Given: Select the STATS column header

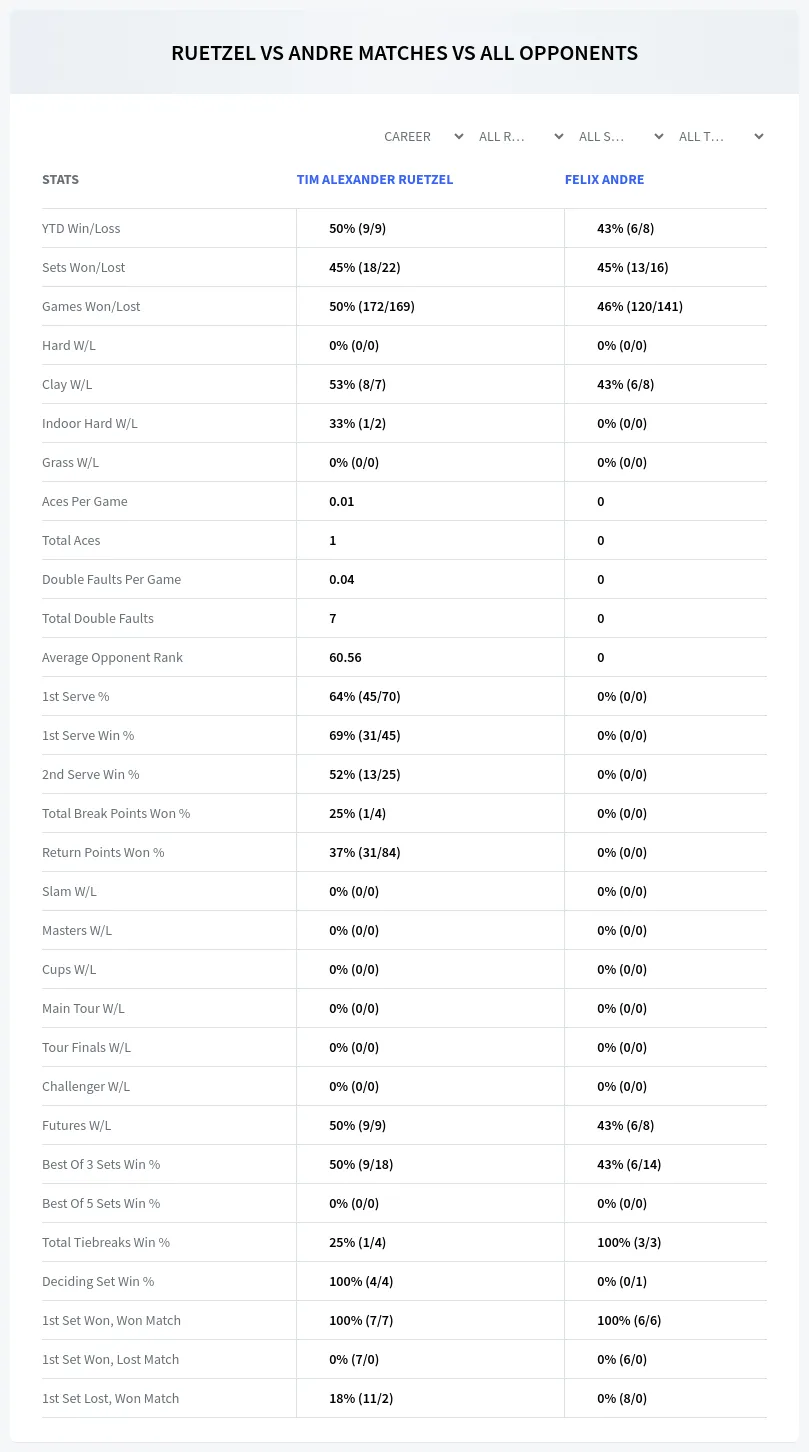Looking at the screenshot, I should (60, 180).
